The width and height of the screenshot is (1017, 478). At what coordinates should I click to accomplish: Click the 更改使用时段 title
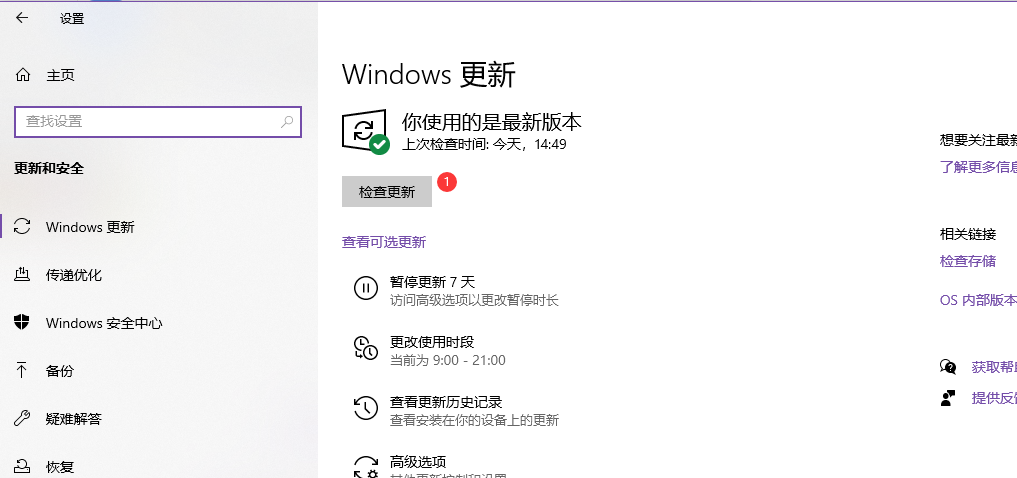432,342
